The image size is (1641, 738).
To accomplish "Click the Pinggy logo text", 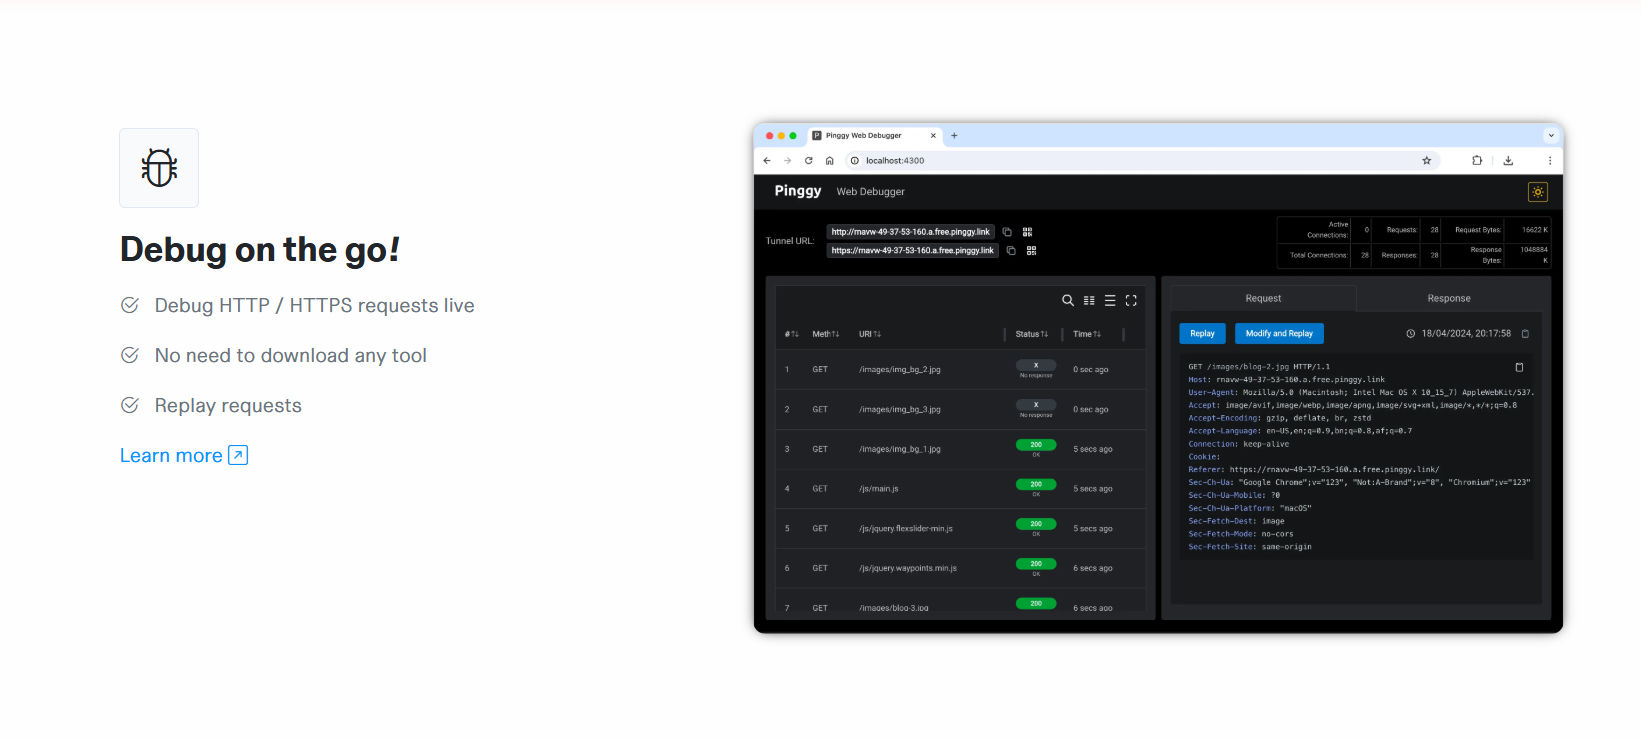I will coord(798,191).
